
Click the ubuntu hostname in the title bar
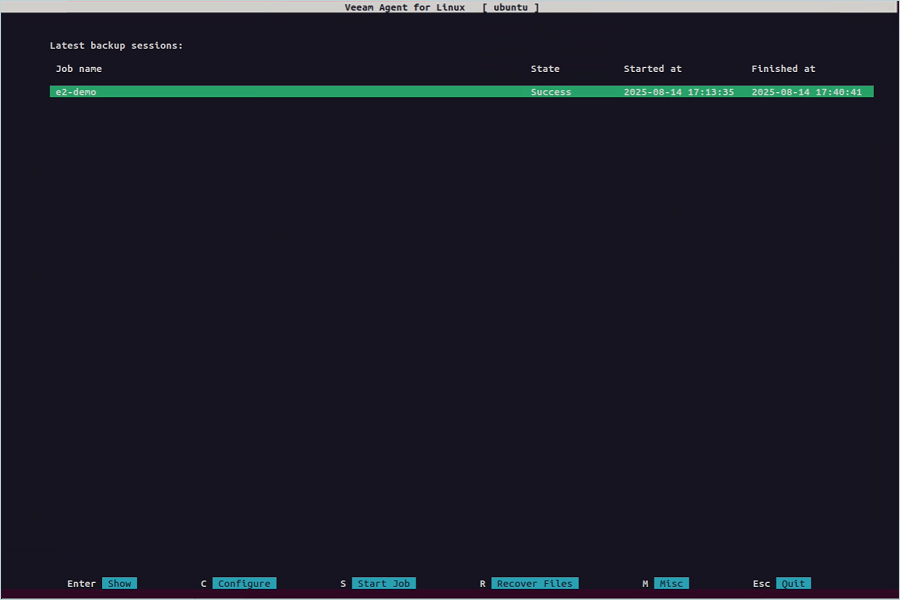point(510,7)
